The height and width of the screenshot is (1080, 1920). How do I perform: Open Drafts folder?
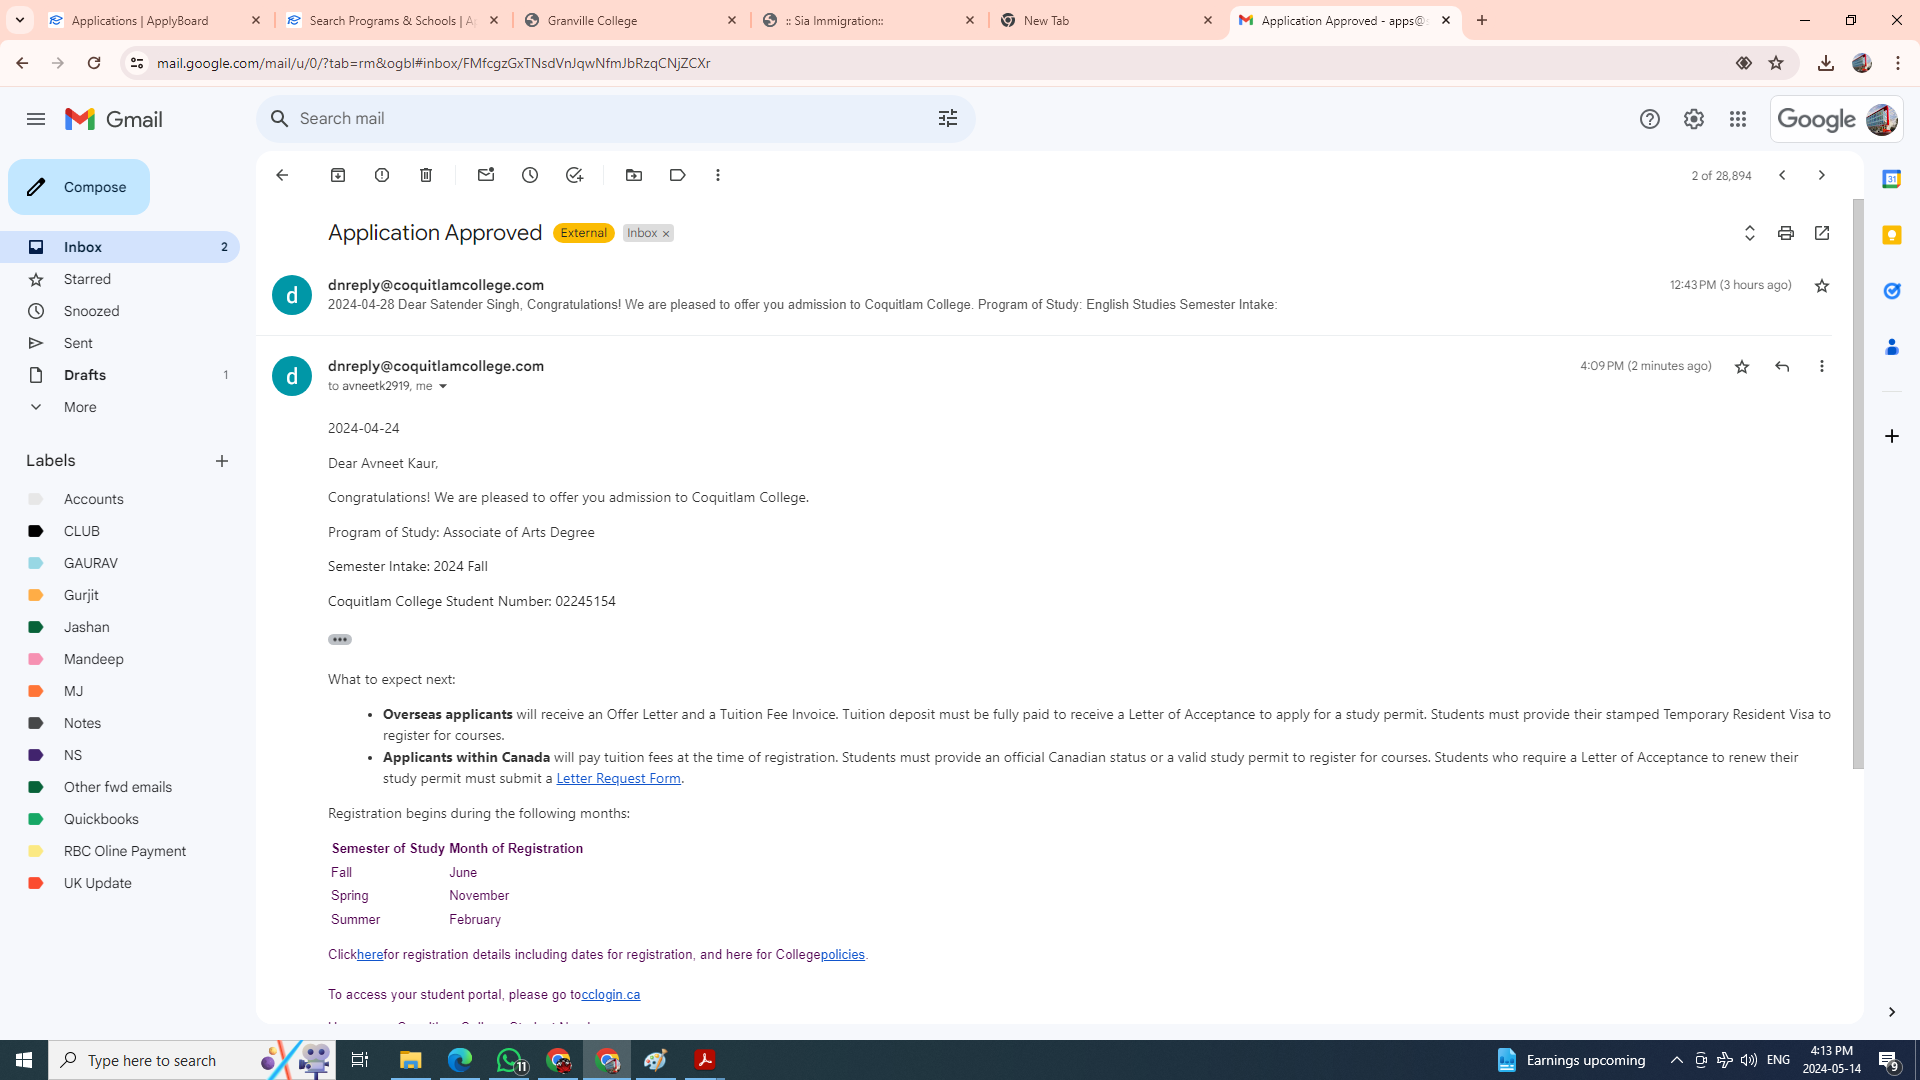click(x=120, y=375)
